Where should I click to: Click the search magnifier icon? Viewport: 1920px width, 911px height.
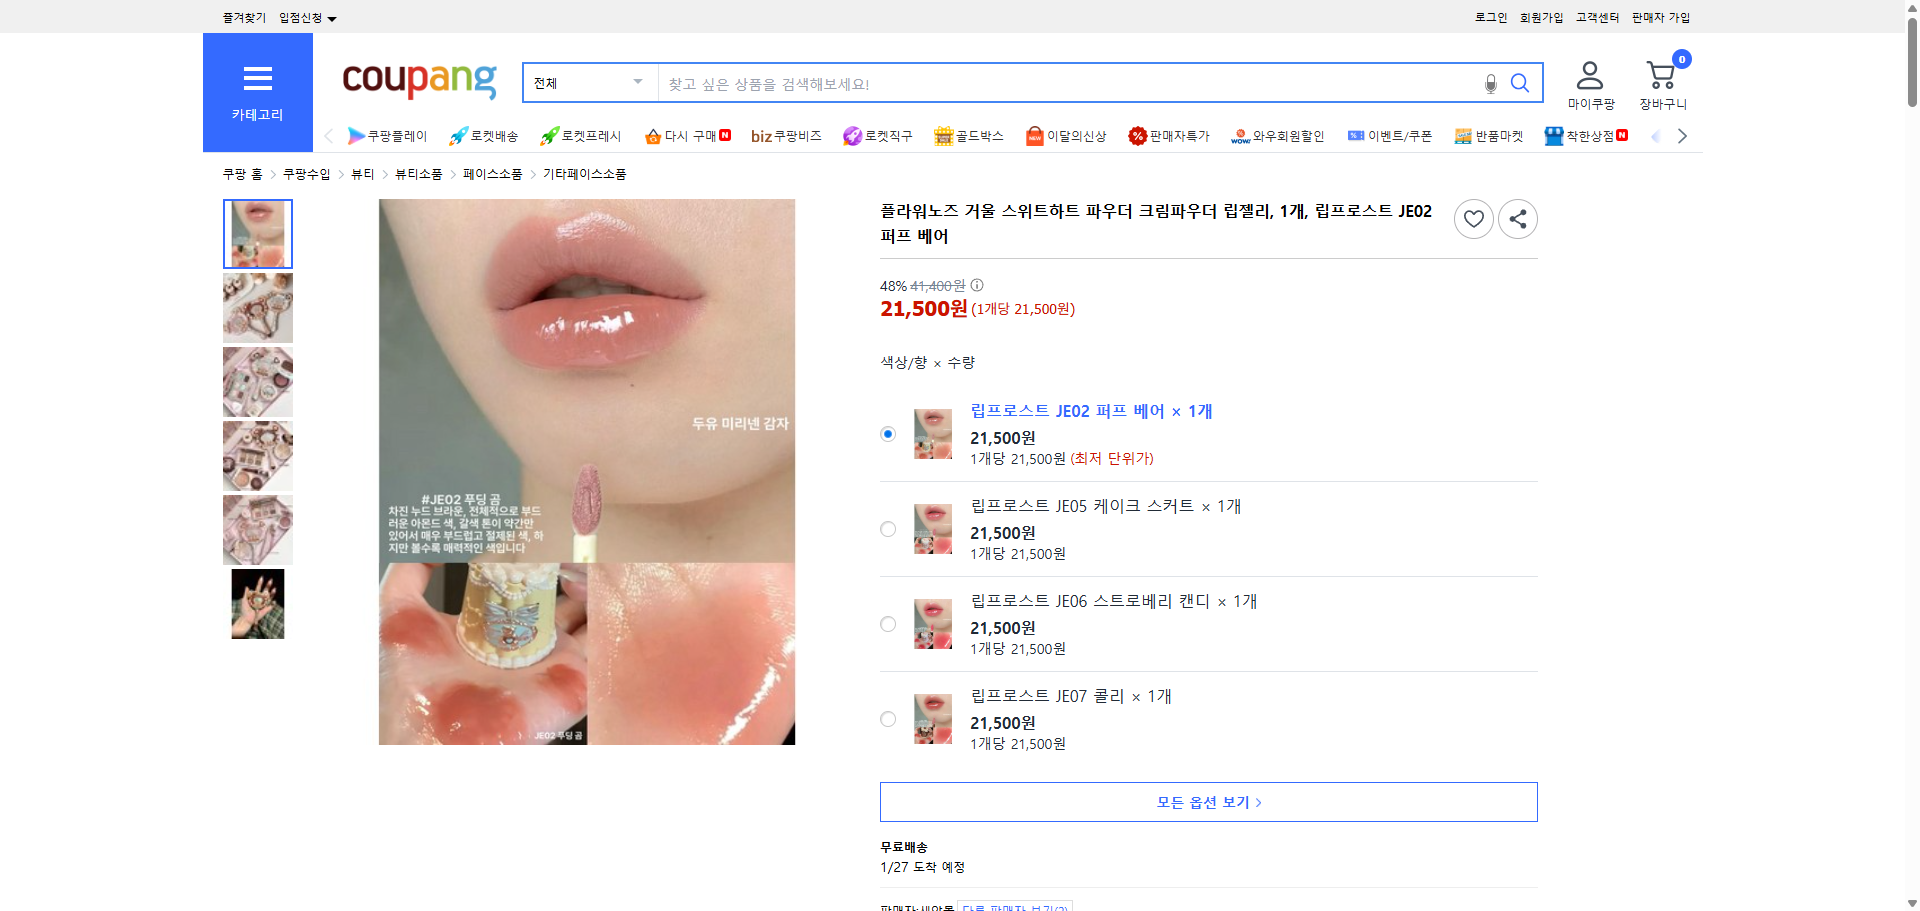point(1520,83)
